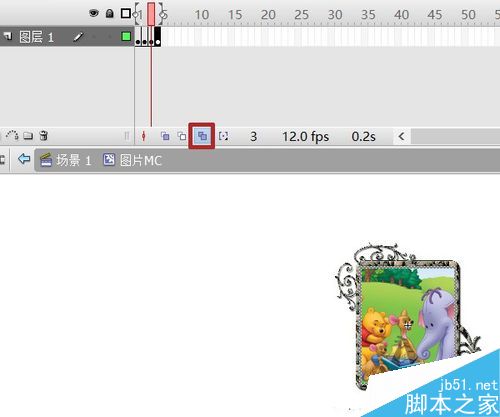Toggle the edit multiple frames button
Viewport: 500px width, 417px height.
[x=202, y=136]
